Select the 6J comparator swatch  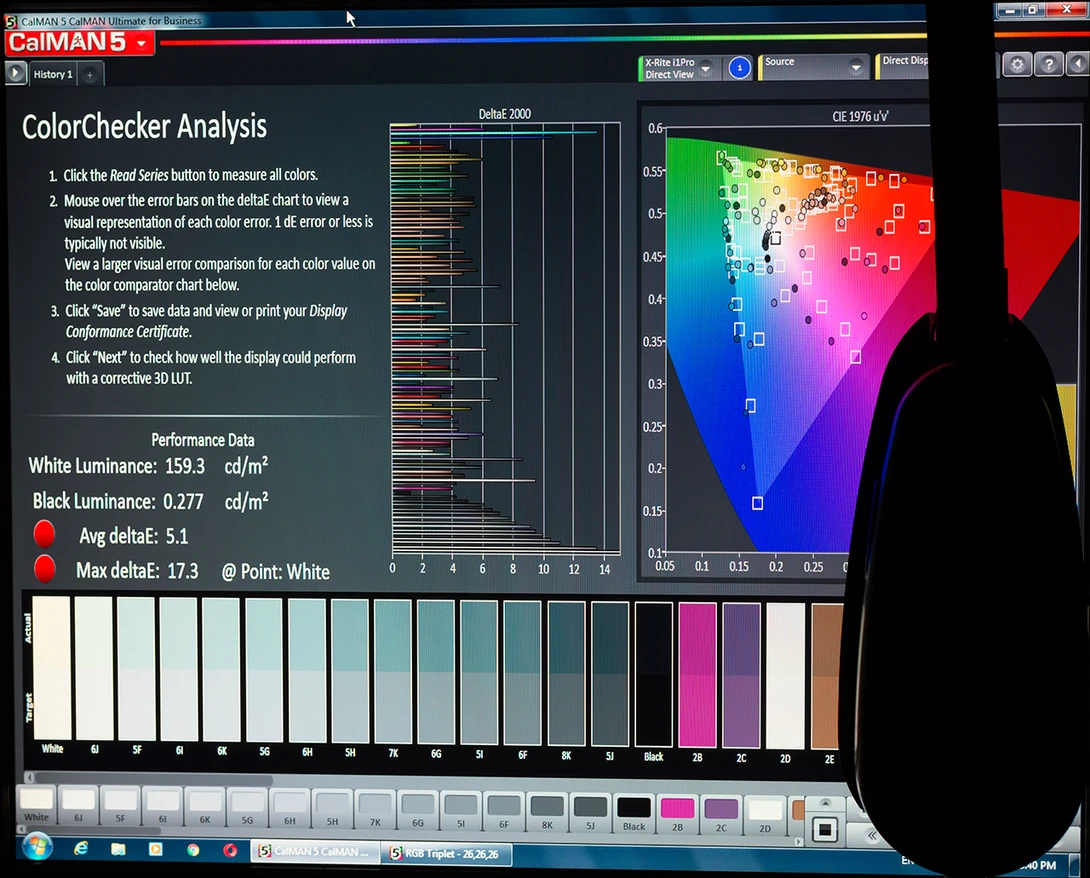[x=95, y=669]
